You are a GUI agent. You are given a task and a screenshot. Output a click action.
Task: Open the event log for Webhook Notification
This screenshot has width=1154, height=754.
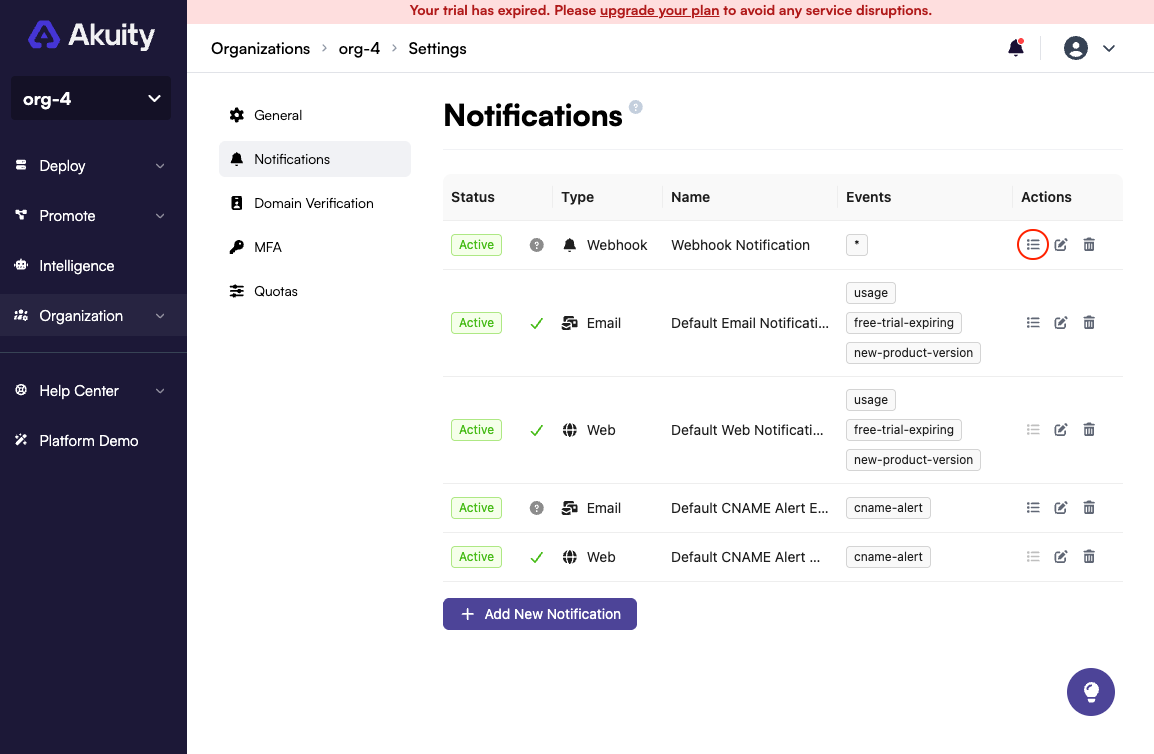(x=1033, y=244)
